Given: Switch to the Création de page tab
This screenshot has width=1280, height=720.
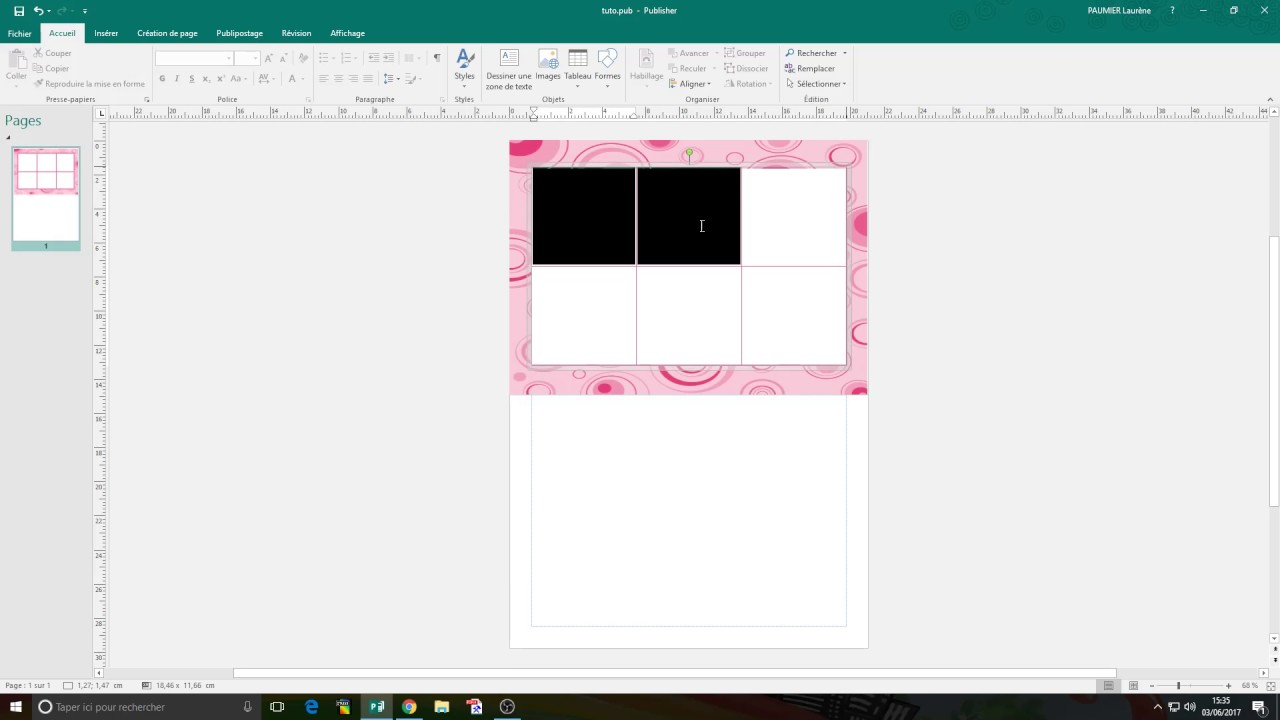Looking at the screenshot, I should [167, 33].
